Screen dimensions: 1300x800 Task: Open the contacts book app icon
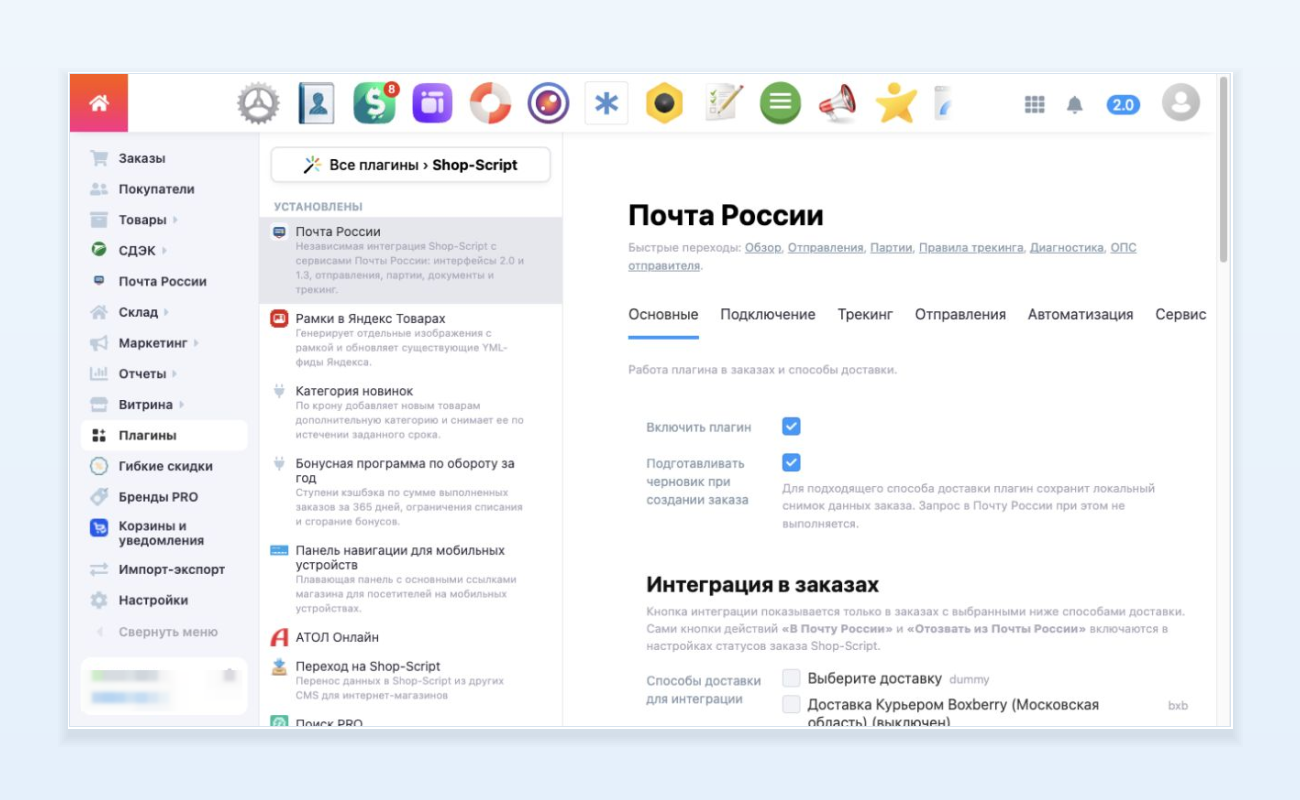click(x=316, y=103)
